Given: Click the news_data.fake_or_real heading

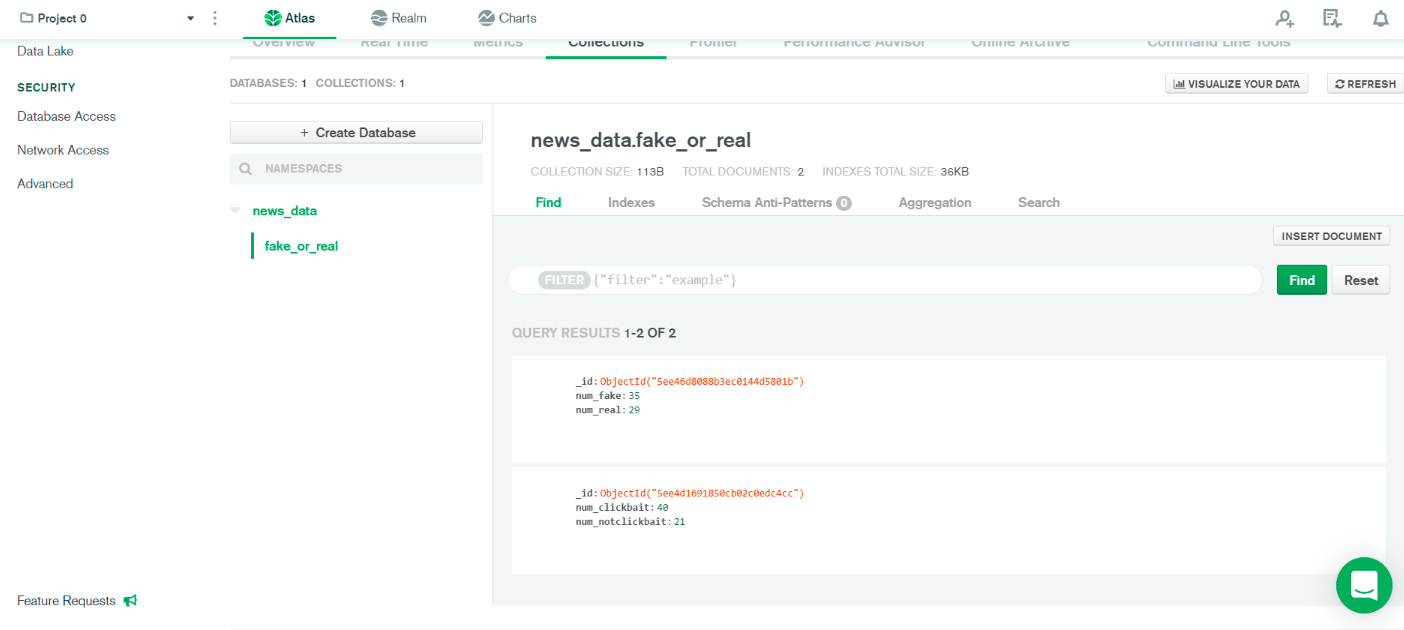Looking at the screenshot, I should pos(641,140).
